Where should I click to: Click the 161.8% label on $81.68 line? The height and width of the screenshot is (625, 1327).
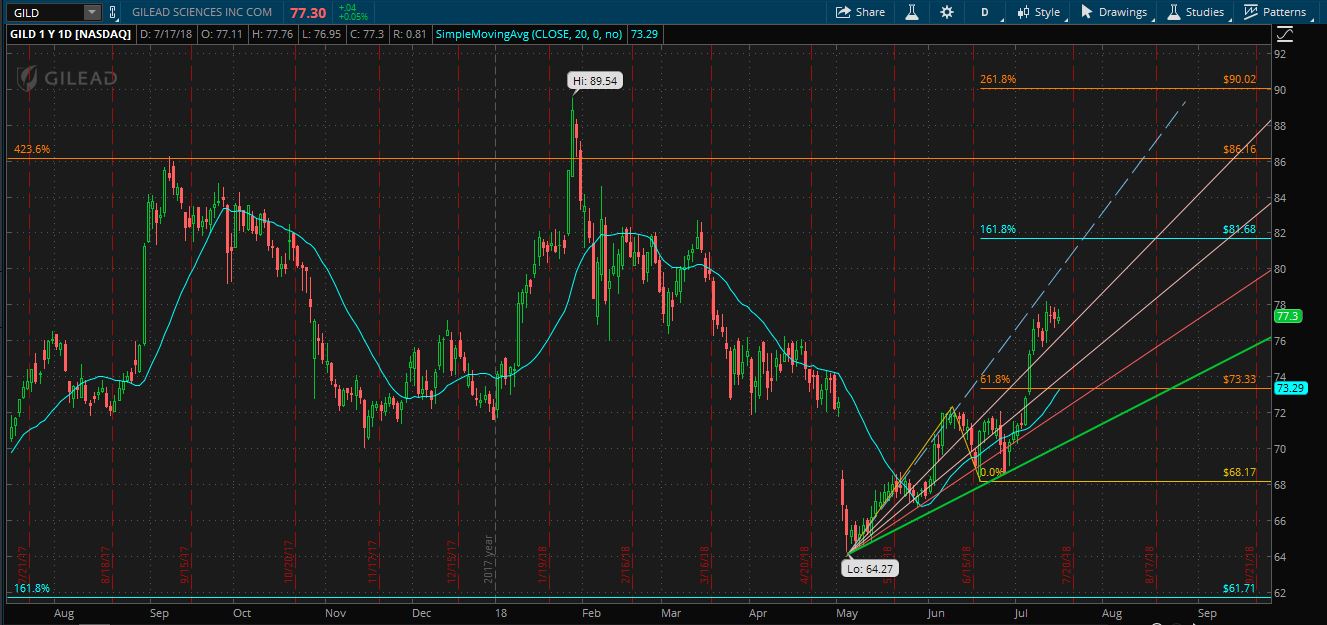pos(998,229)
